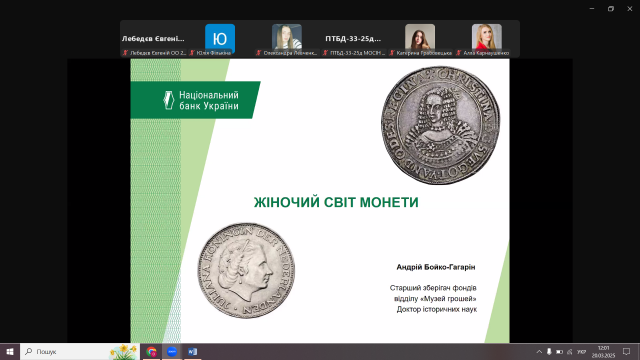Select Алла Карнаушенко participant thumbnail
Viewport: 640px width, 360px height.
(487, 39)
